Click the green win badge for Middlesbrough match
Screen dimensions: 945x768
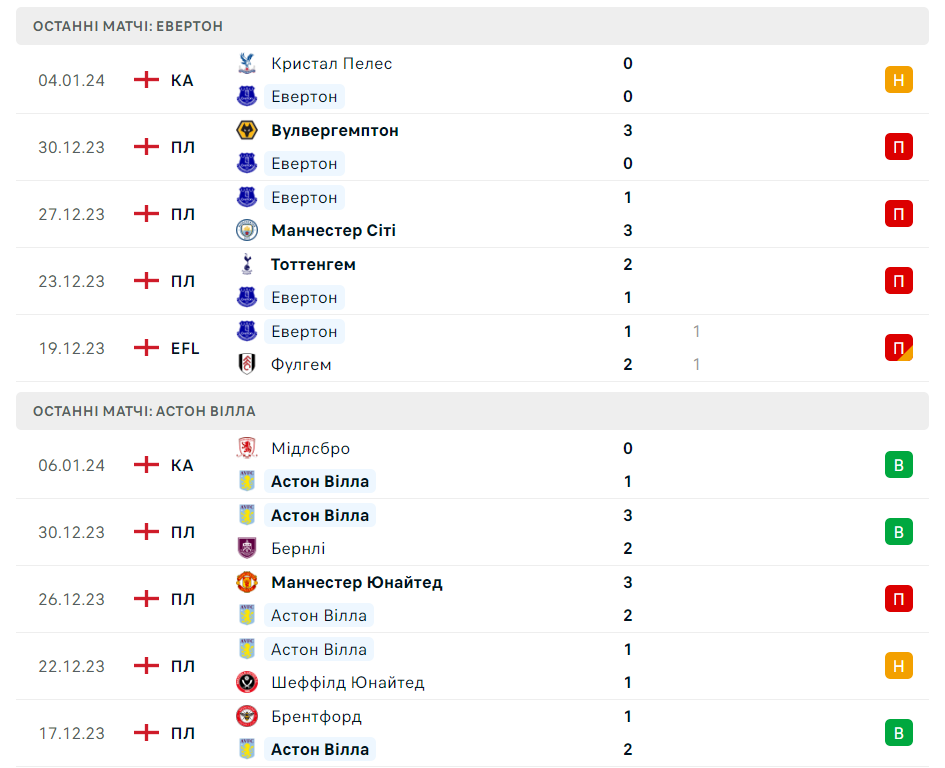pos(898,465)
